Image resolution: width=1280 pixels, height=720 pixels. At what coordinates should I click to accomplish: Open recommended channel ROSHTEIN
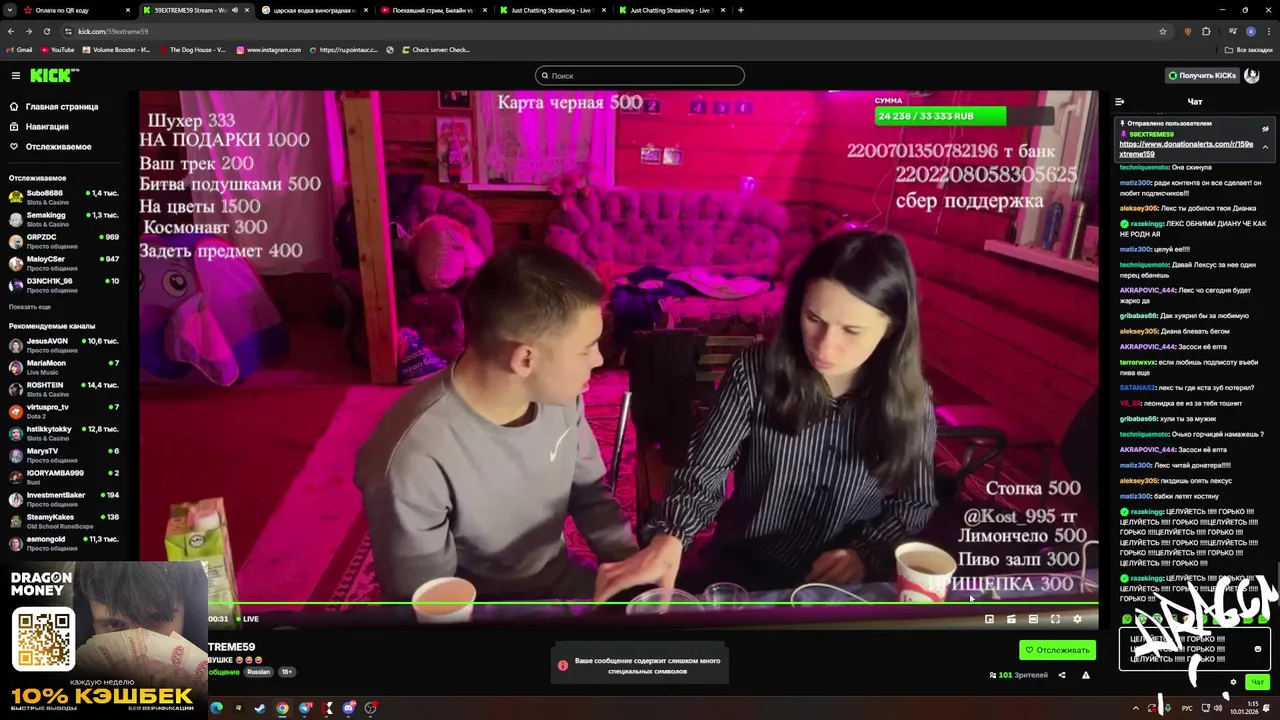(x=64, y=389)
